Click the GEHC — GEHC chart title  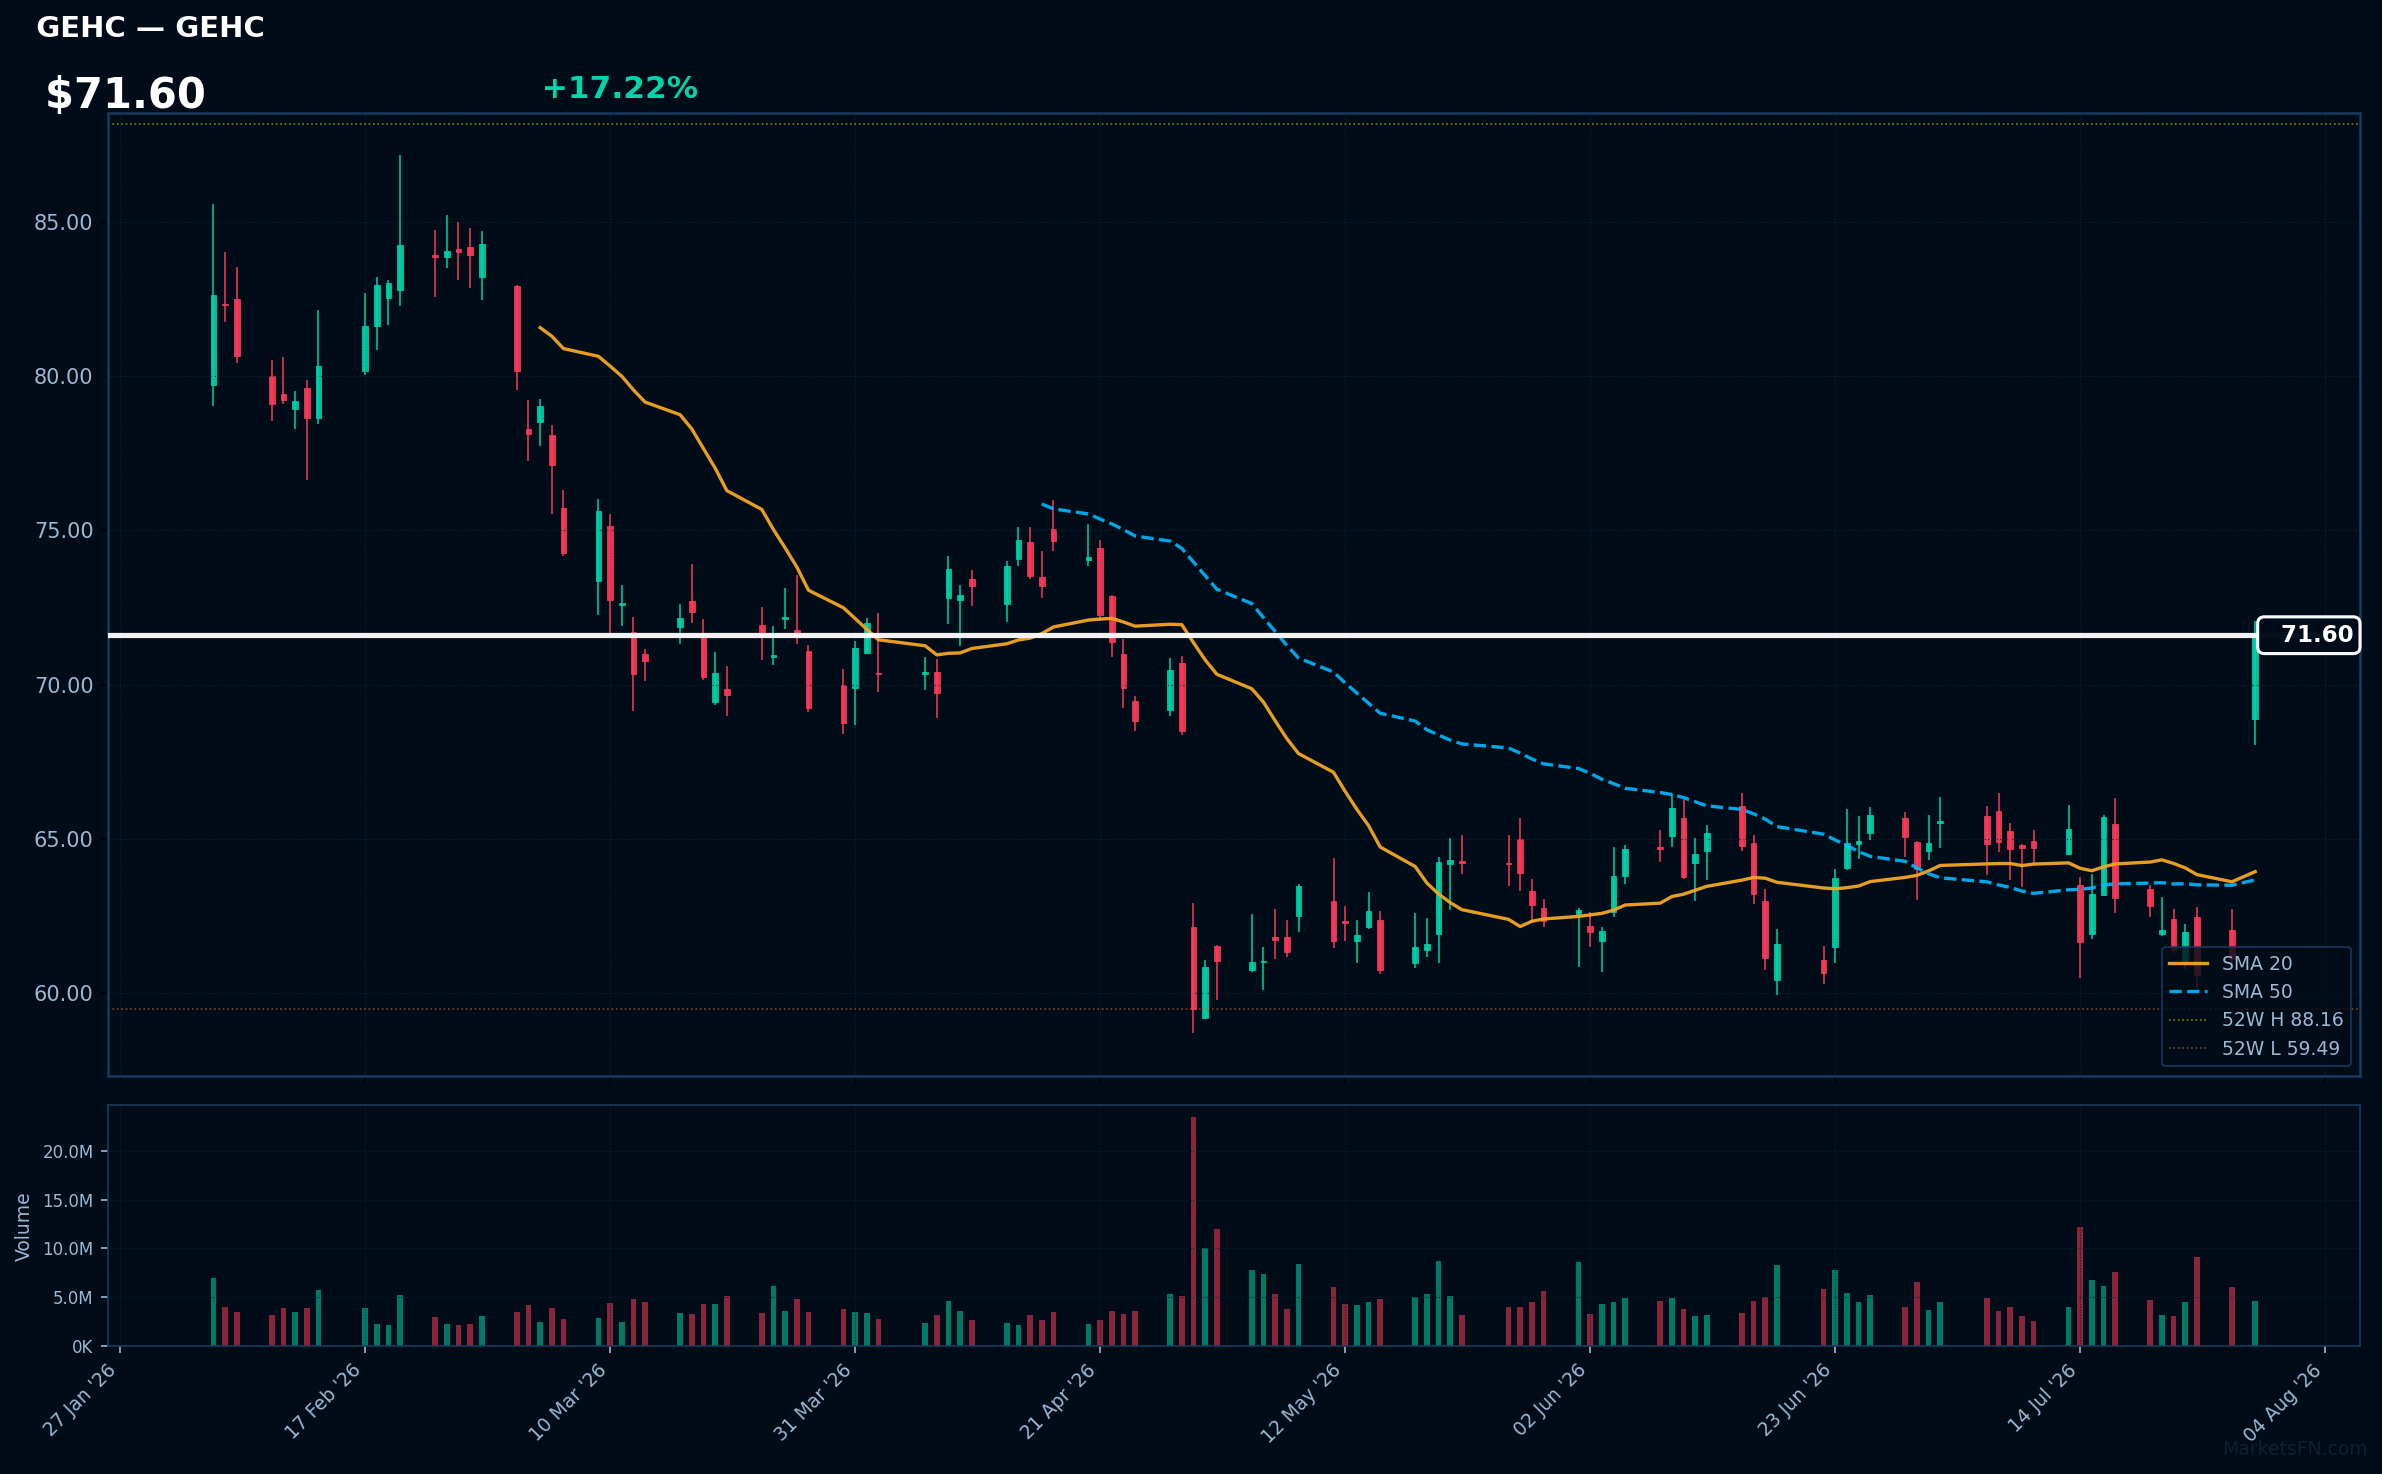tap(150, 27)
